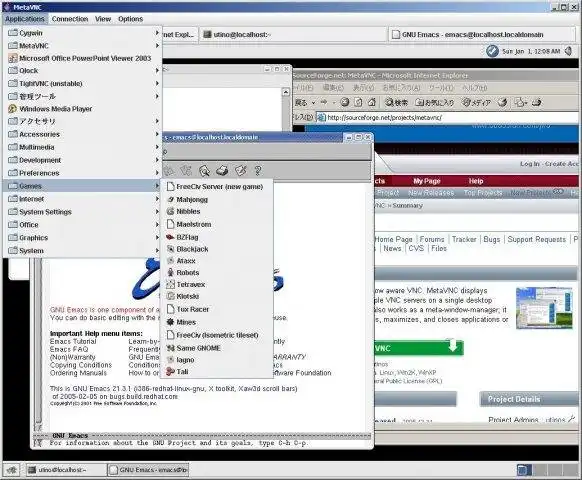The image size is (582, 480).
Task: Click Emacs toolbar print icon
Action: click(x=222, y=171)
